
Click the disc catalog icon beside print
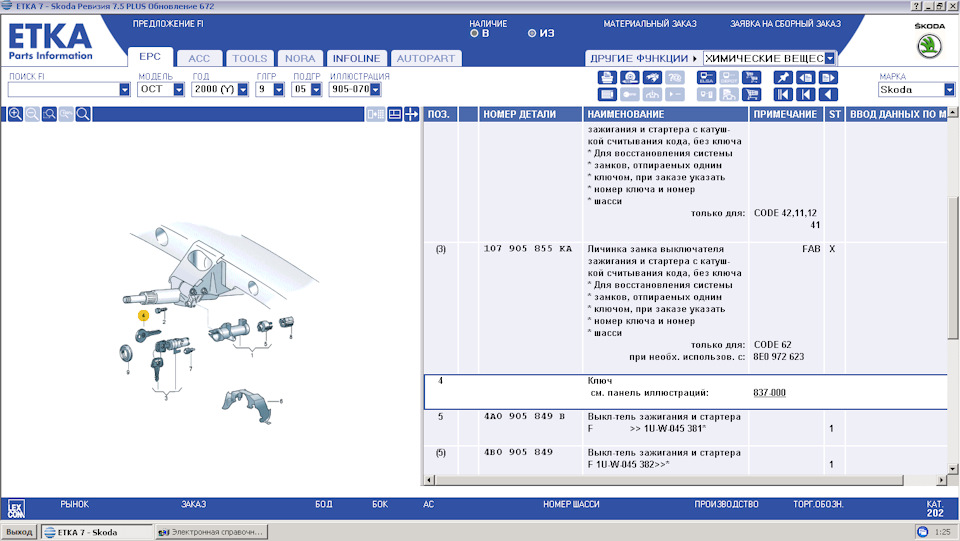coord(629,78)
